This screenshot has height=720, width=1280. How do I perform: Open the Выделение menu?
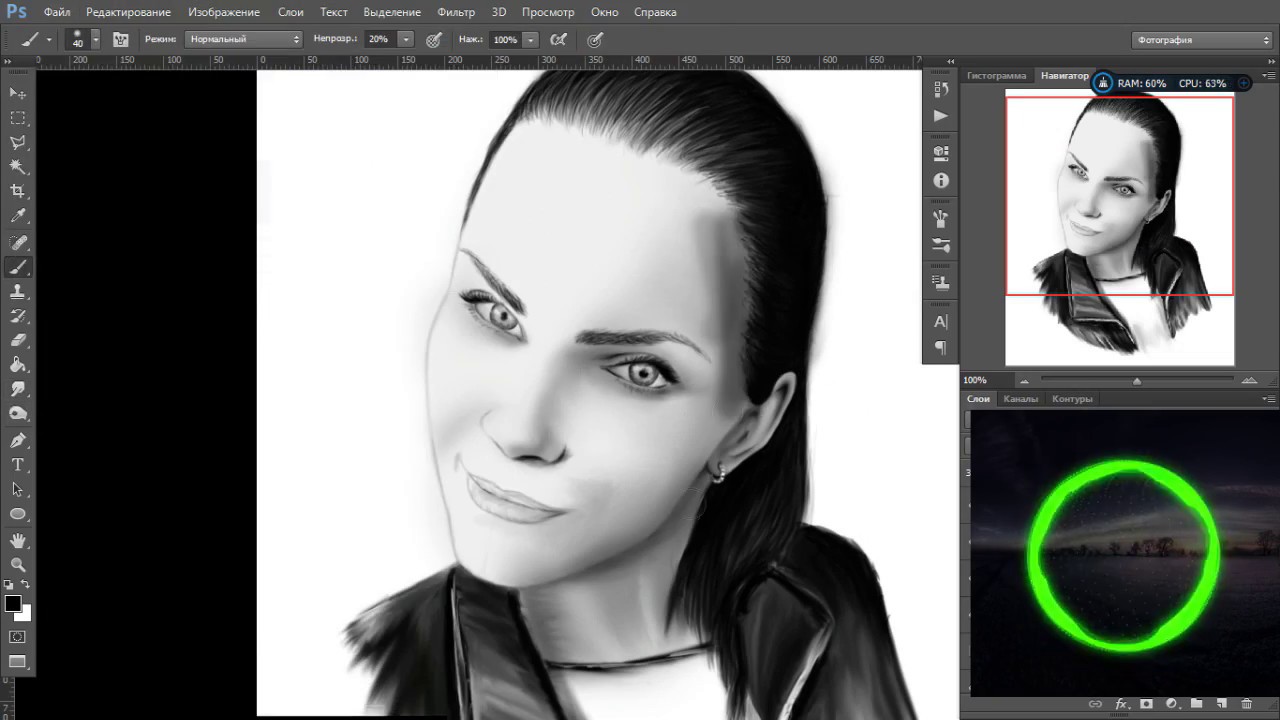392,12
